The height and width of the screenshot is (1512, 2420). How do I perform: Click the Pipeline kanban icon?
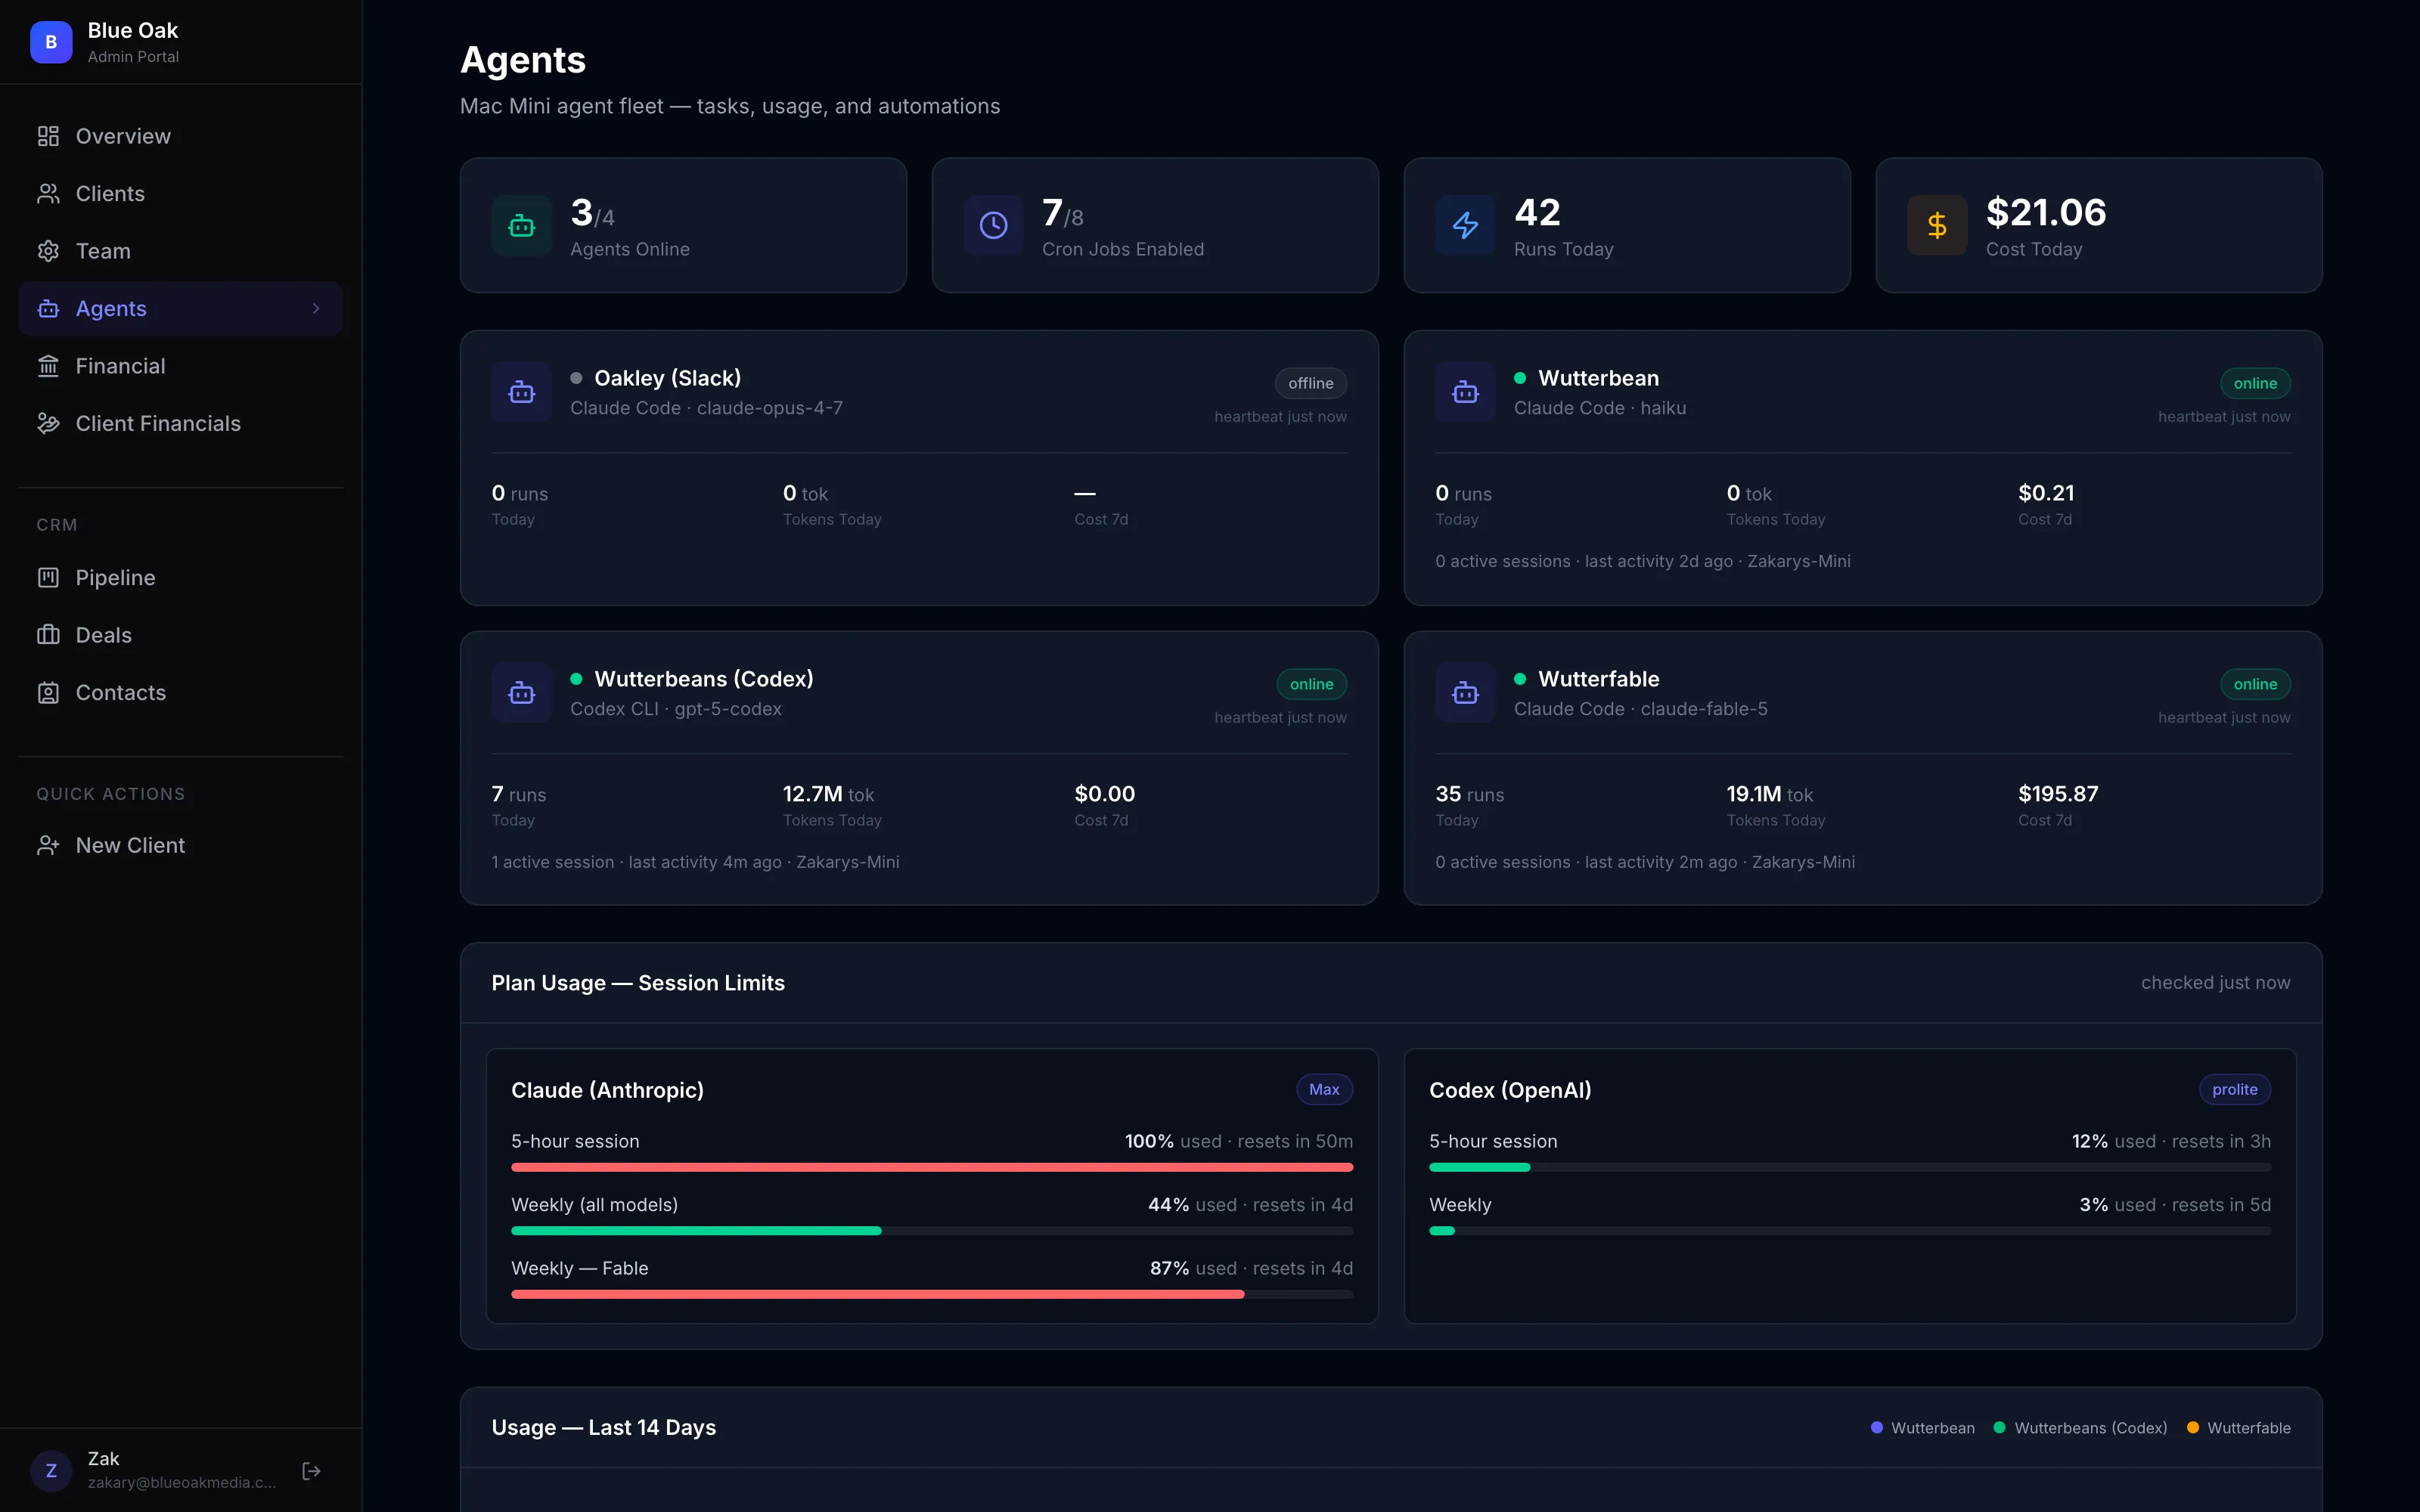(48, 578)
